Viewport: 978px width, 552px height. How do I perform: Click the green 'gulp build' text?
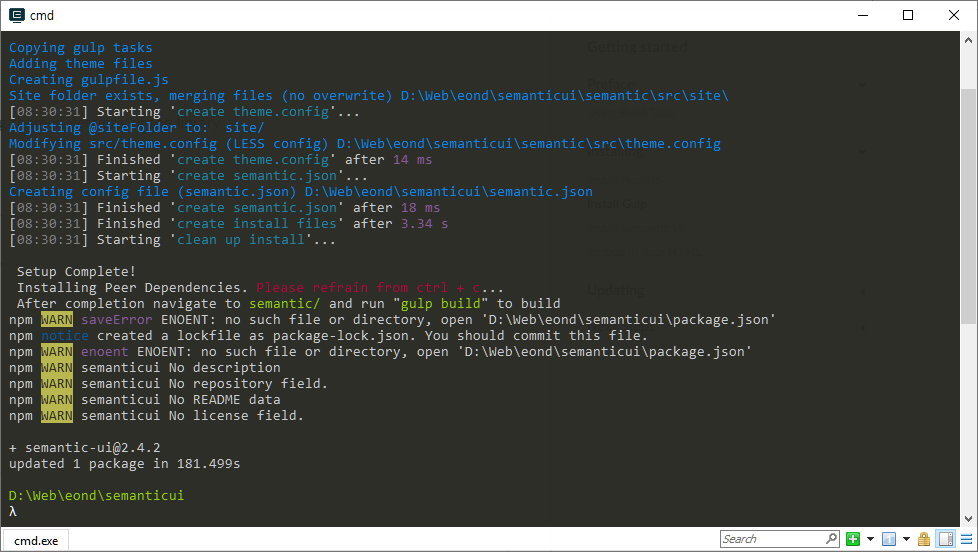point(440,303)
